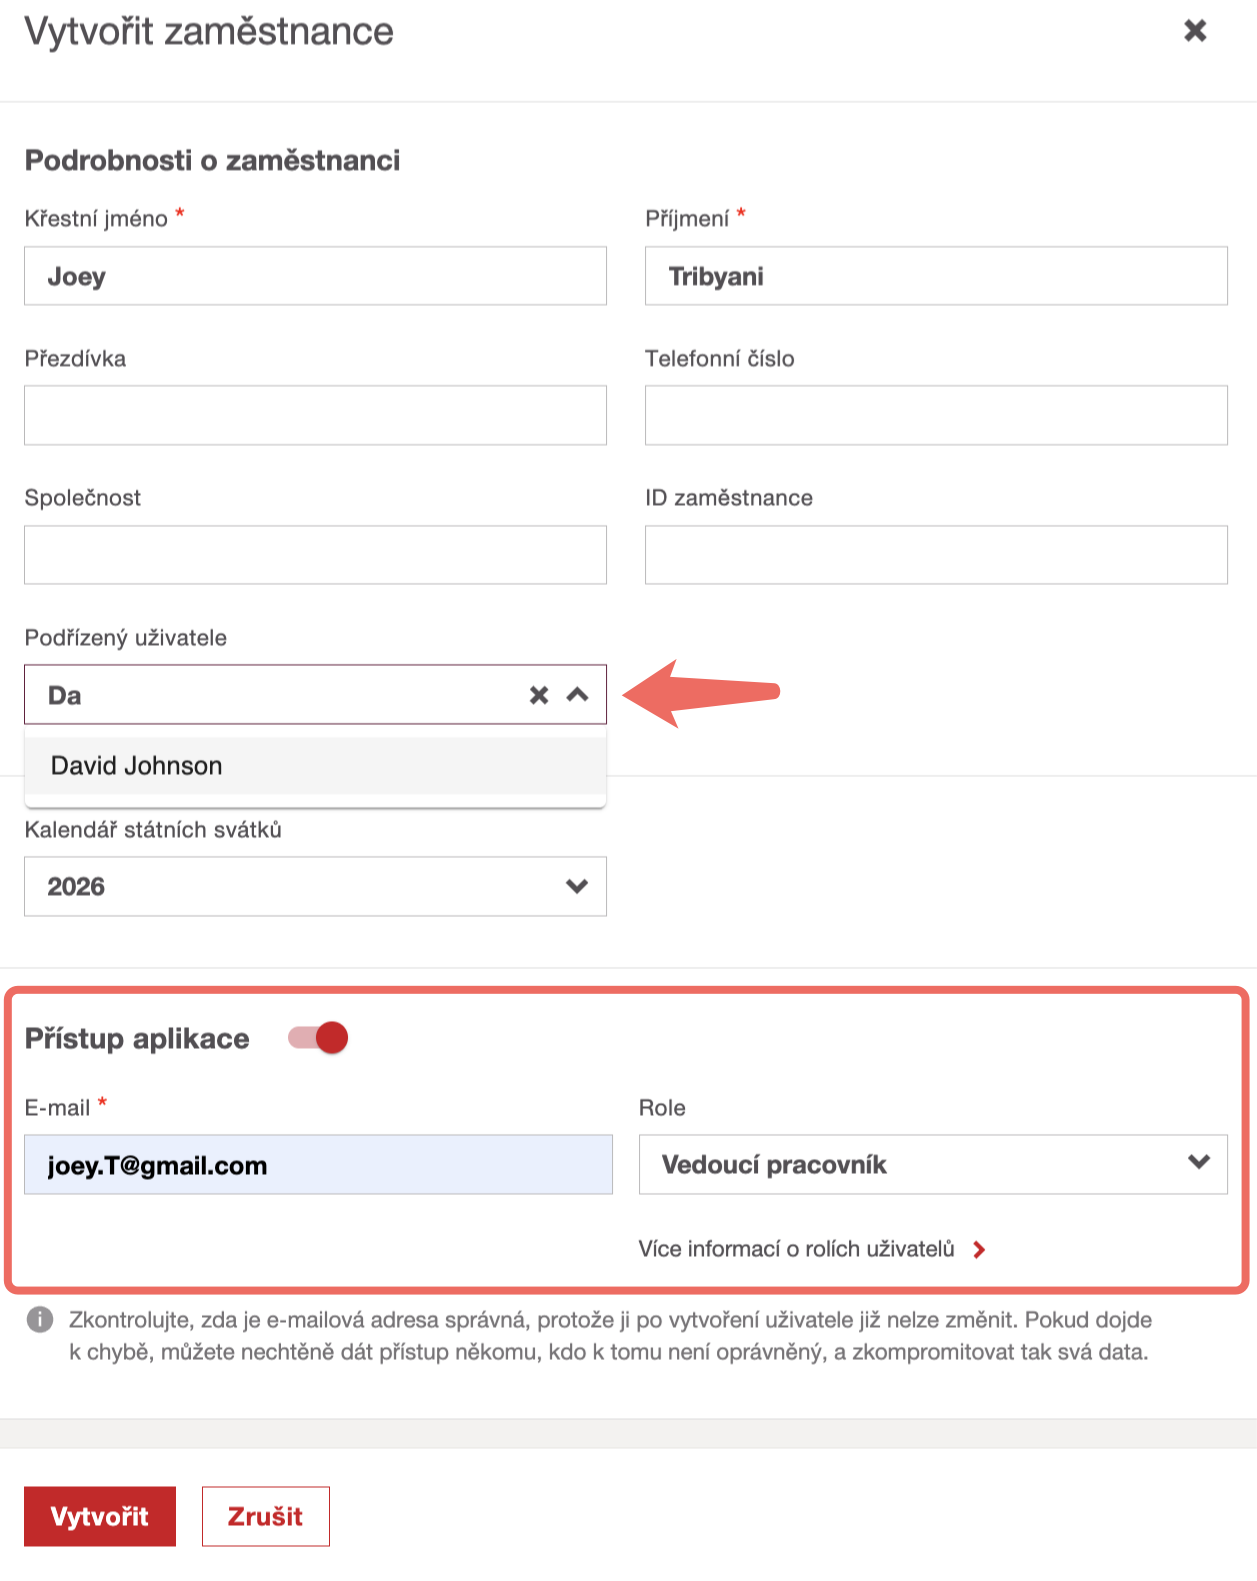Viewport: 1257px width, 1581px height.
Task: Focus the Telefonní číslo field
Action: 935,415
